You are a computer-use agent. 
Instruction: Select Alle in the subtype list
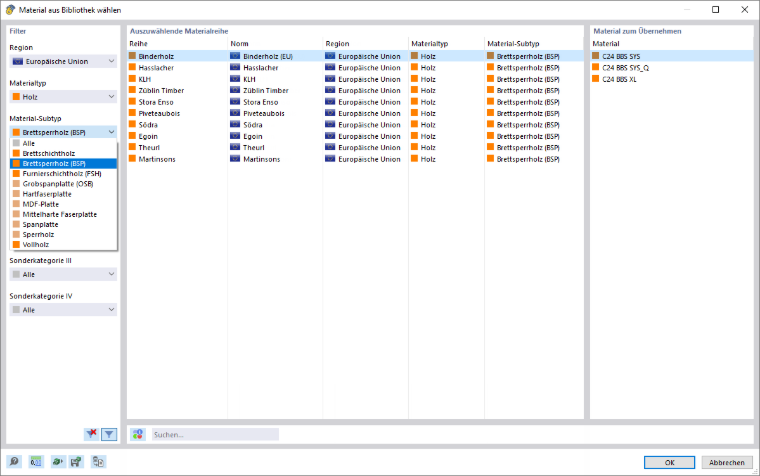(x=63, y=143)
